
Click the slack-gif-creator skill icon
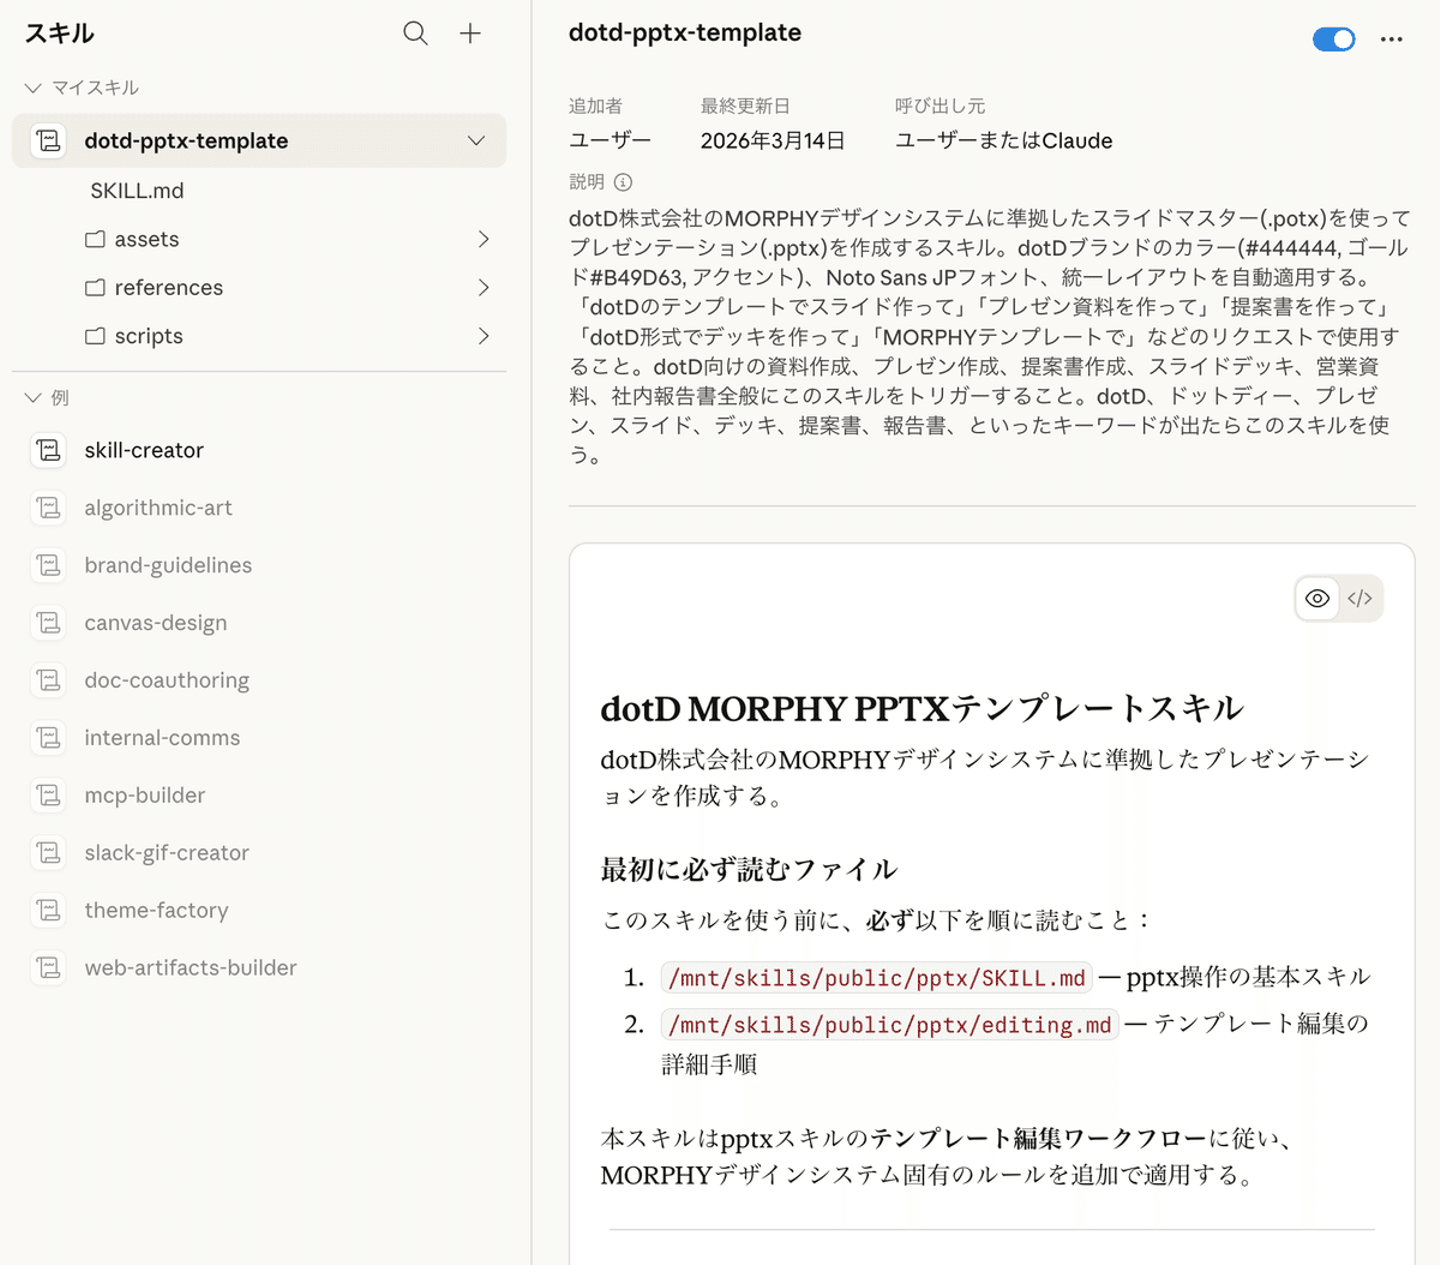(x=49, y=853)
